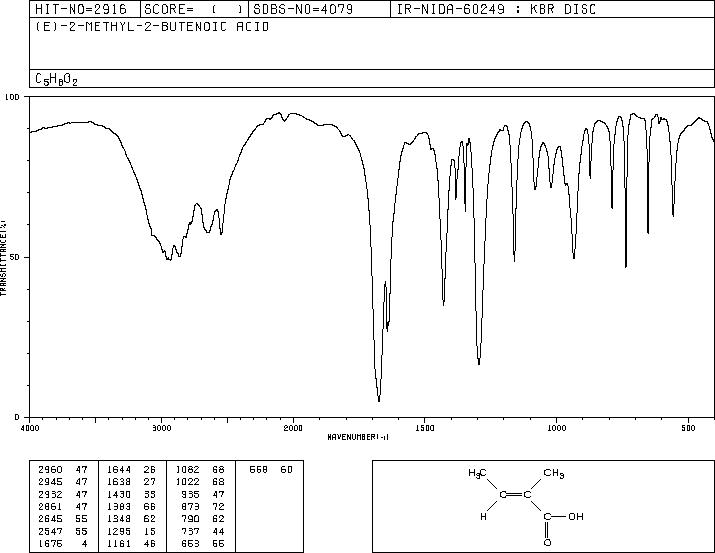Select the 2945 peak table entry

point(63,482)
